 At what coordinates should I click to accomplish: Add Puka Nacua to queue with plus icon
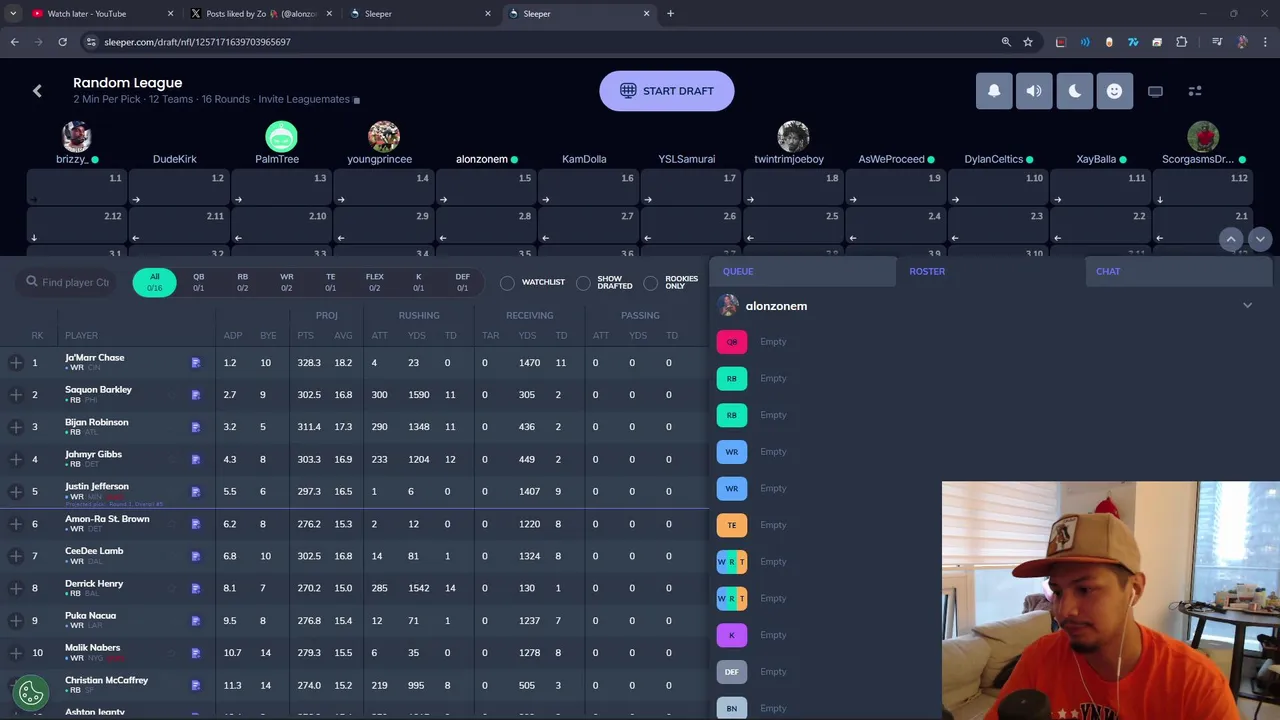click(16, 621)
